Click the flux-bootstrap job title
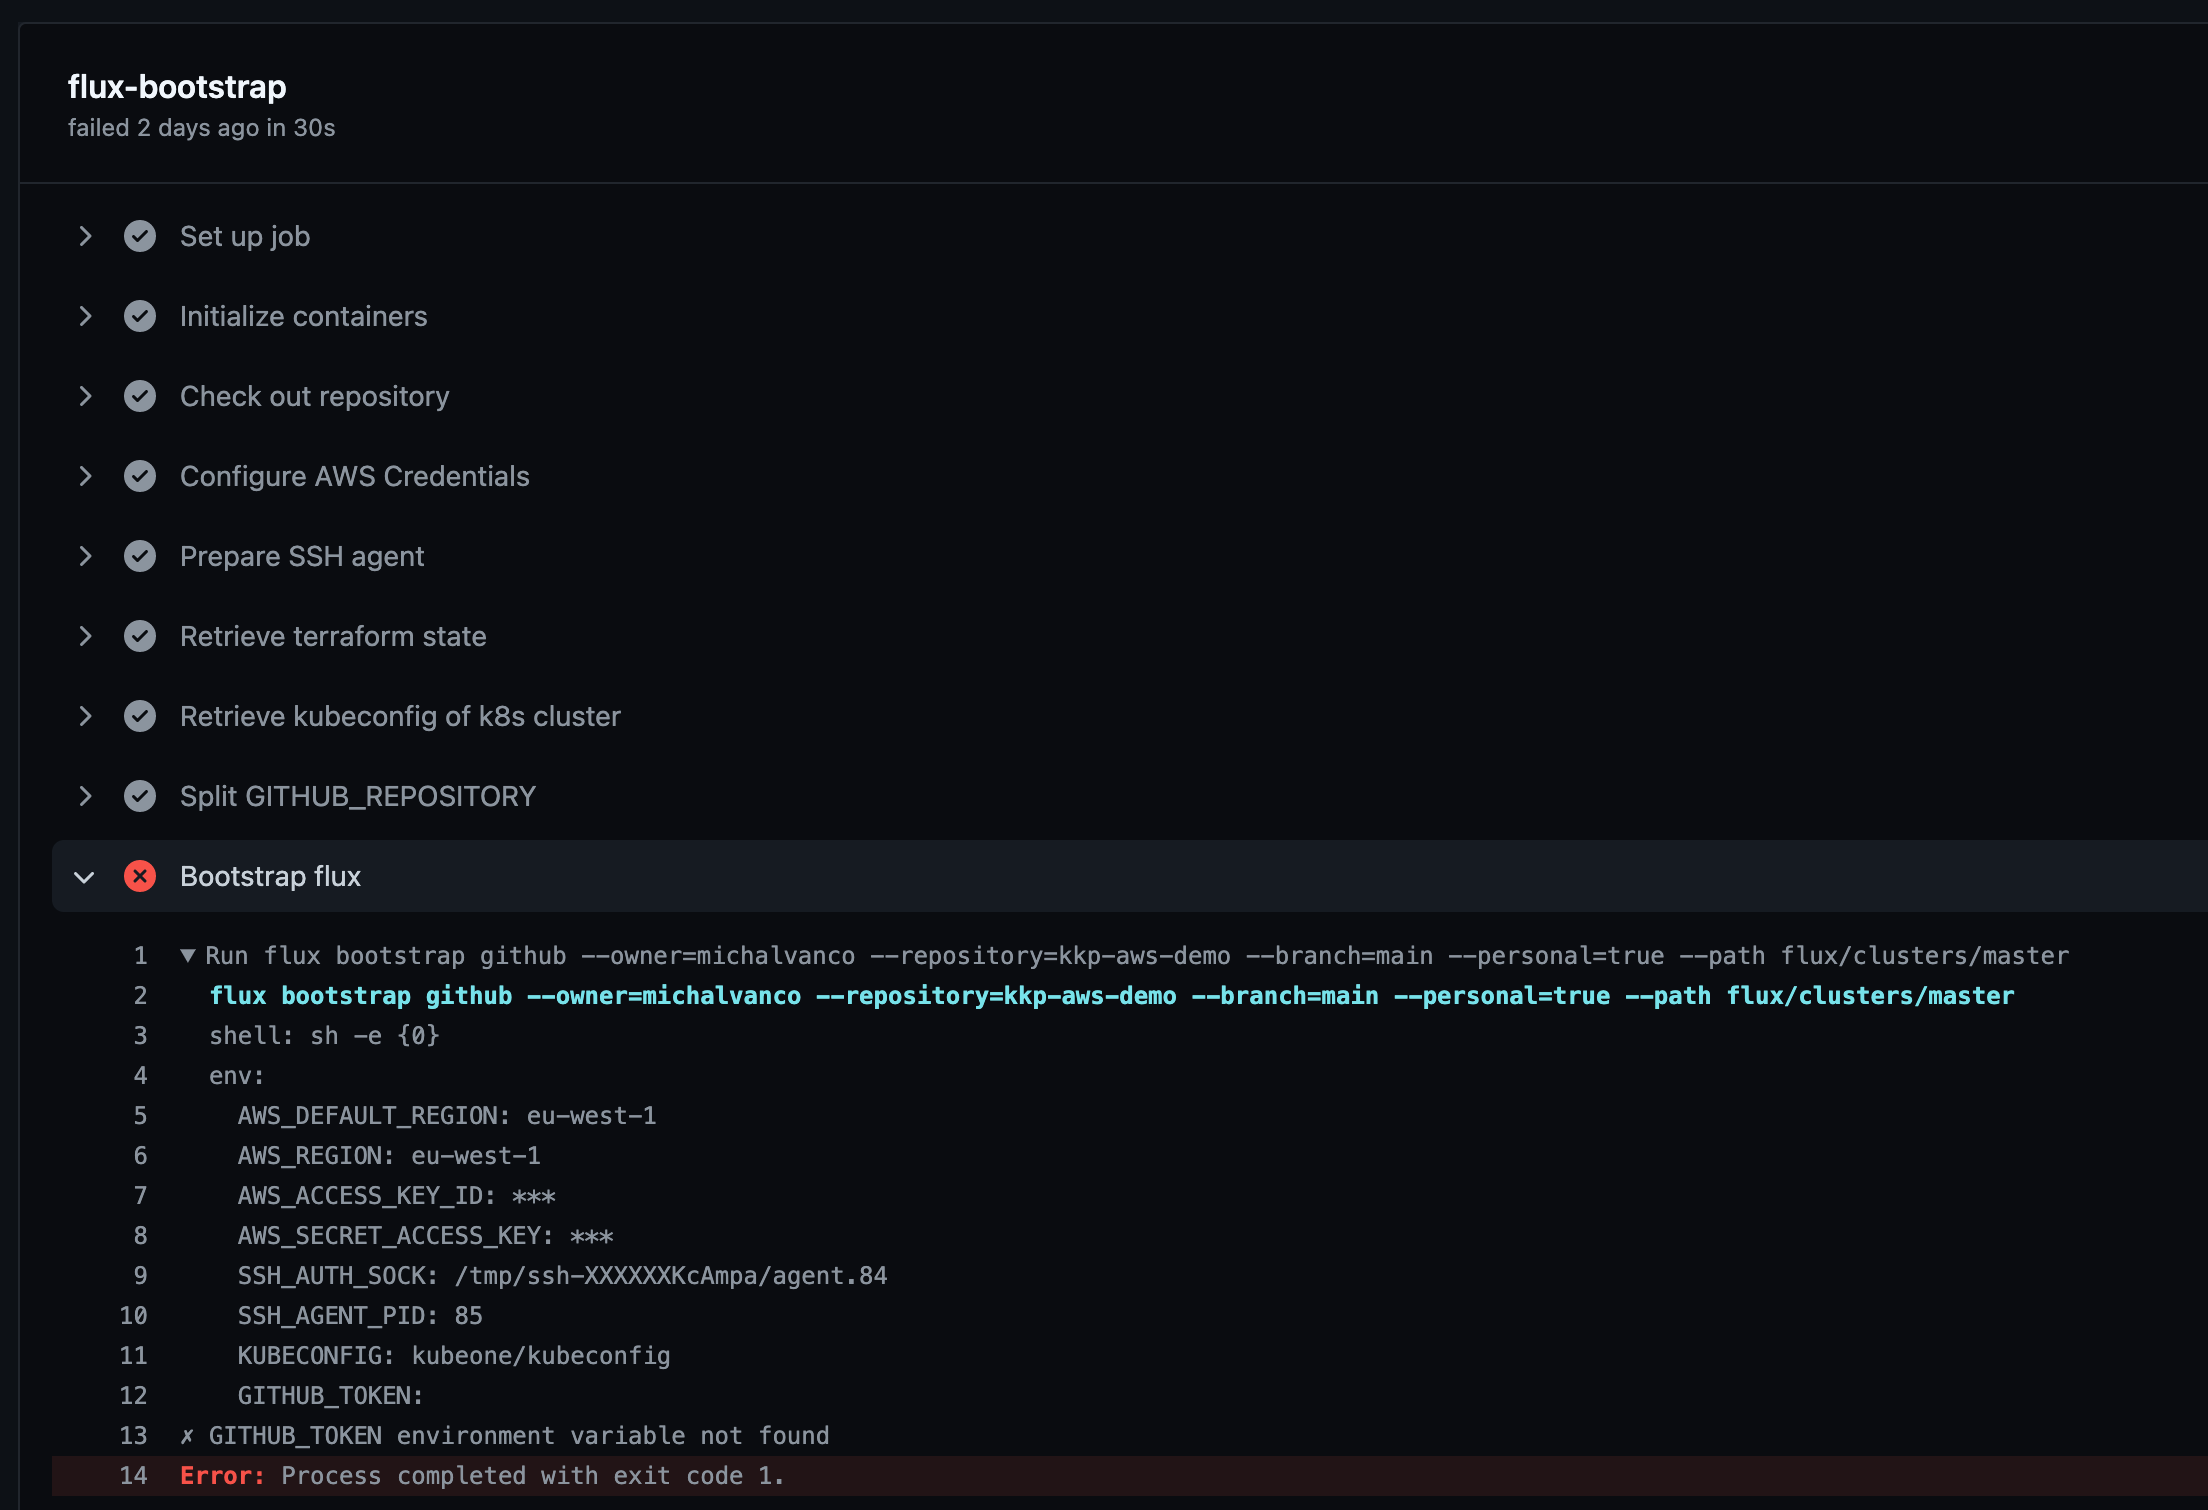Screen dimensions: 2208x1510 (x=177, y=87)
